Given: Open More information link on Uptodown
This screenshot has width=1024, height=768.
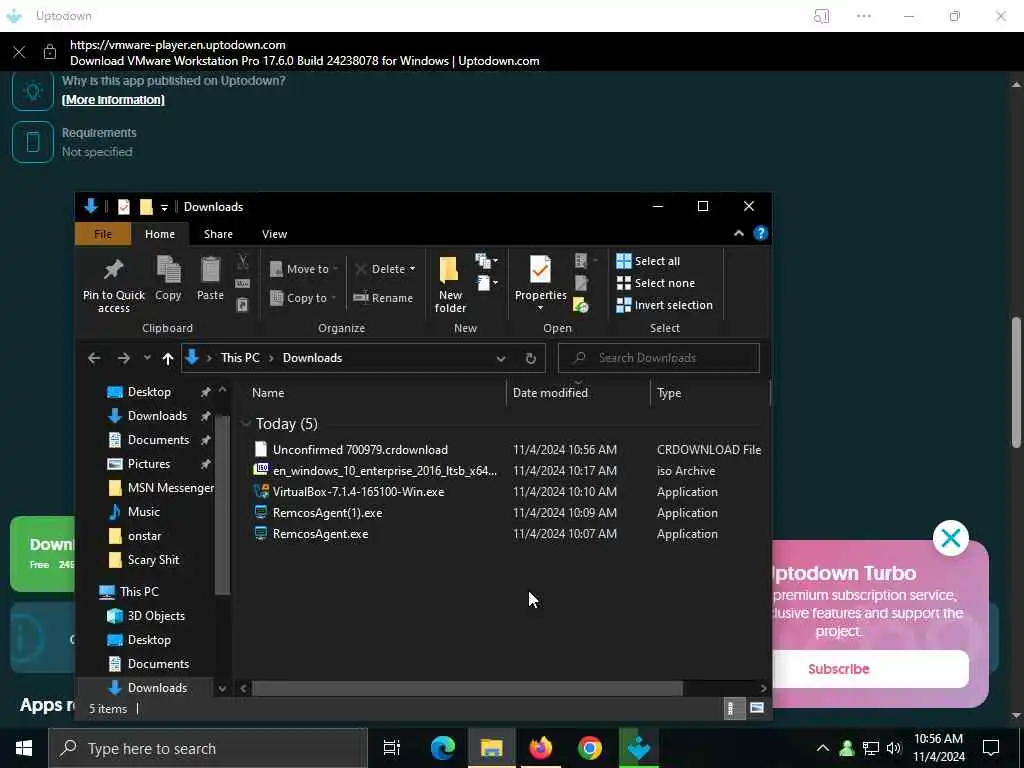Looking at the screenshot, I should 113,100.
